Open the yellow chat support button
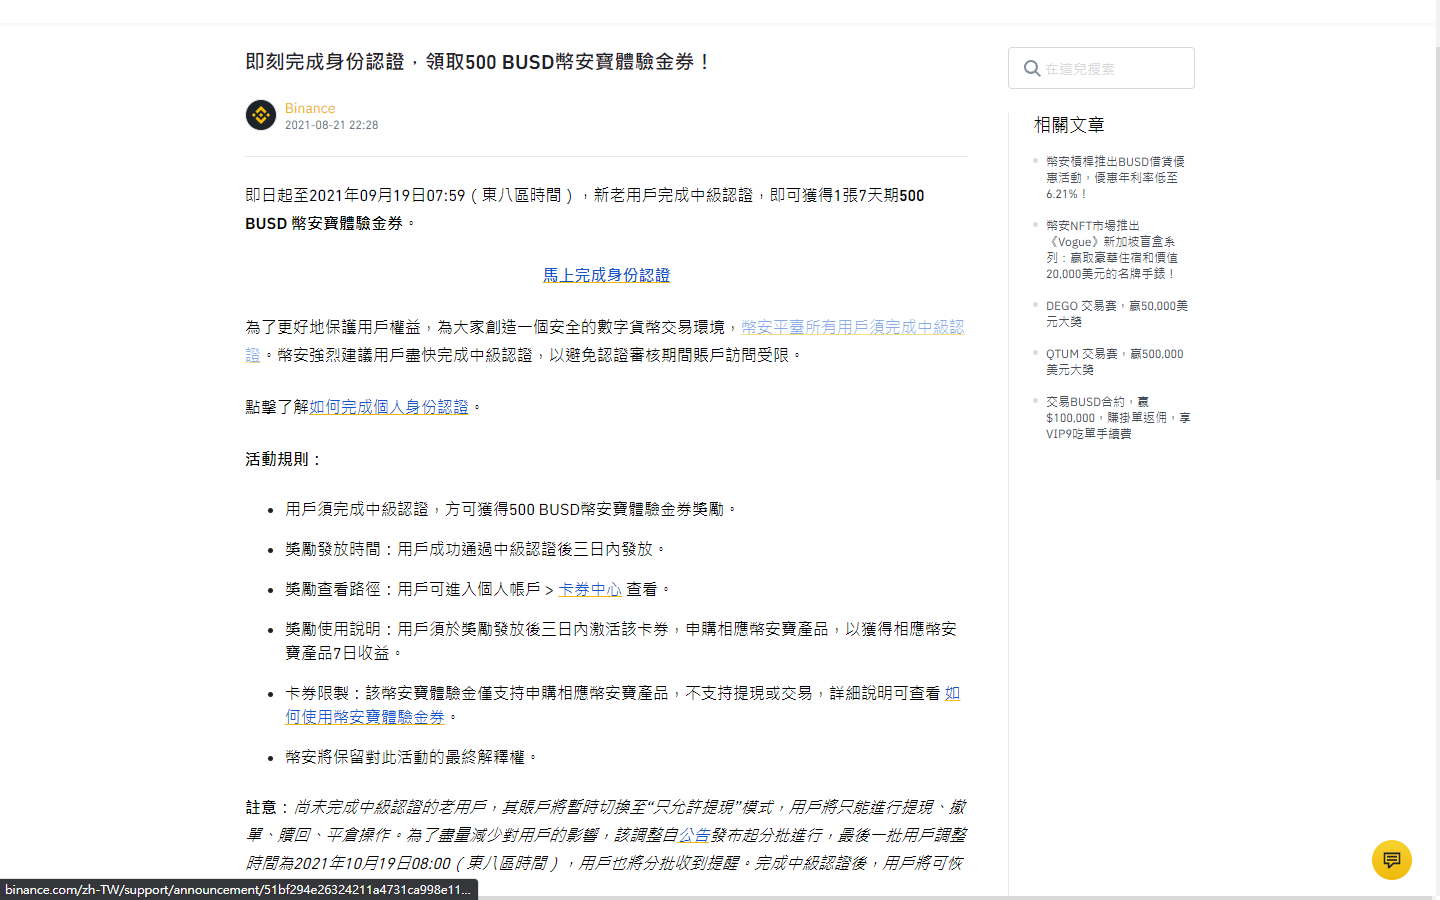The image size is (1440, 900). tap(1391, 860)
